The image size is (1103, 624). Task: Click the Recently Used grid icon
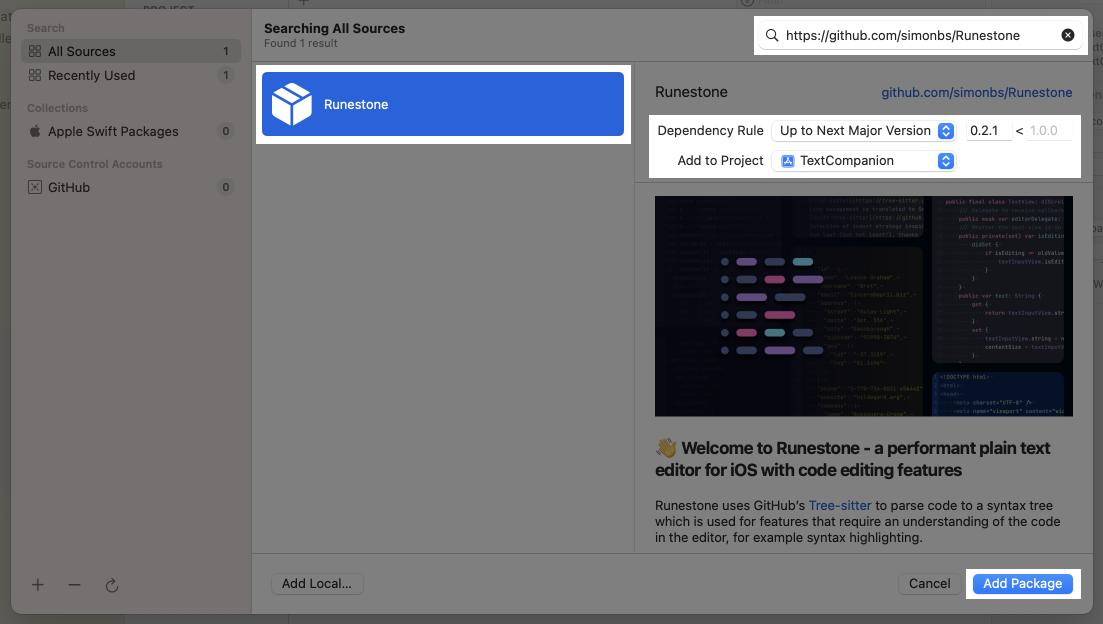tap(36, 75)
